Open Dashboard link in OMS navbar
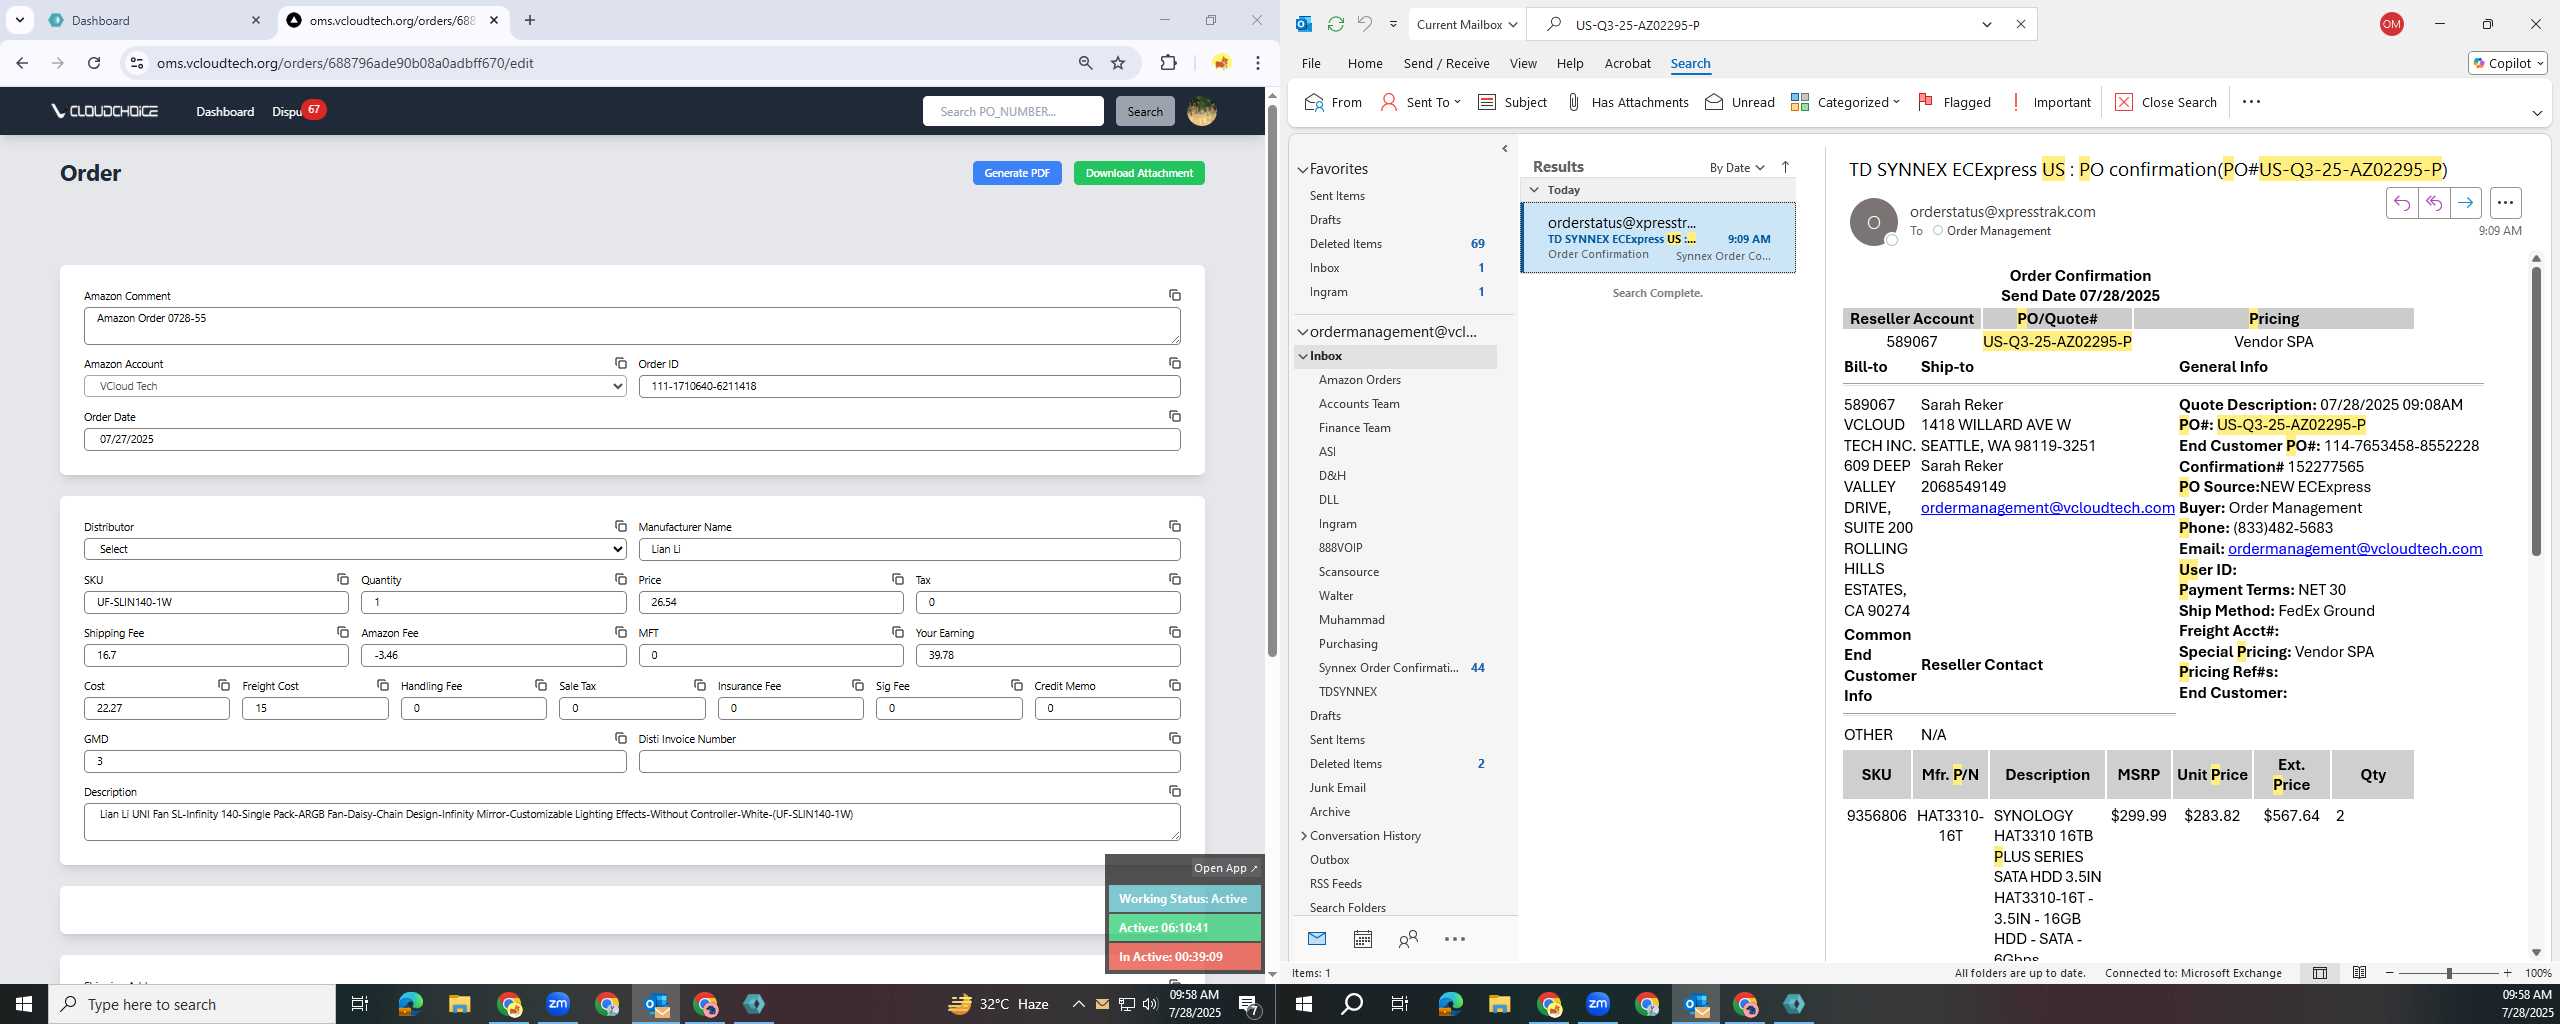This screenshot has height=1024, width=2560. click(x=225, y=111)
